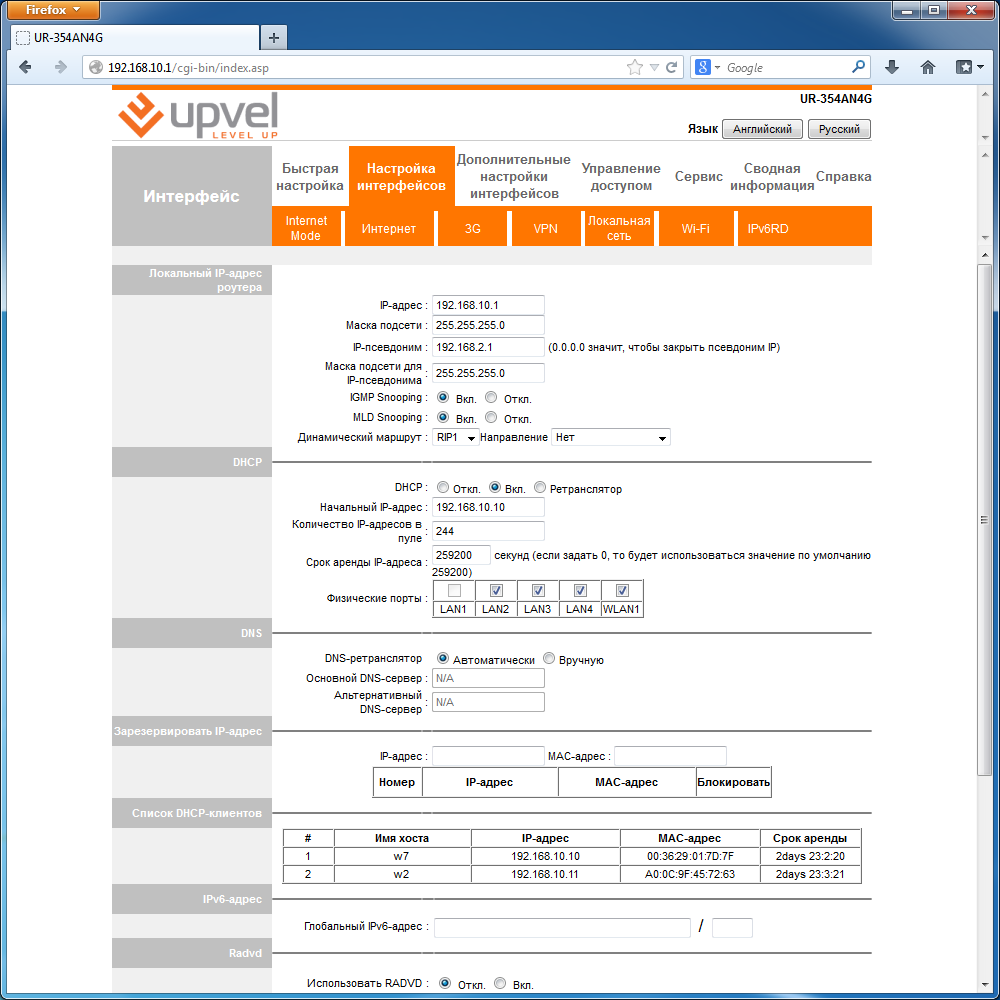This screenshot has height=1000, width=1000.
Task: Switch language to Английский
Action: [x=762, y=129]
